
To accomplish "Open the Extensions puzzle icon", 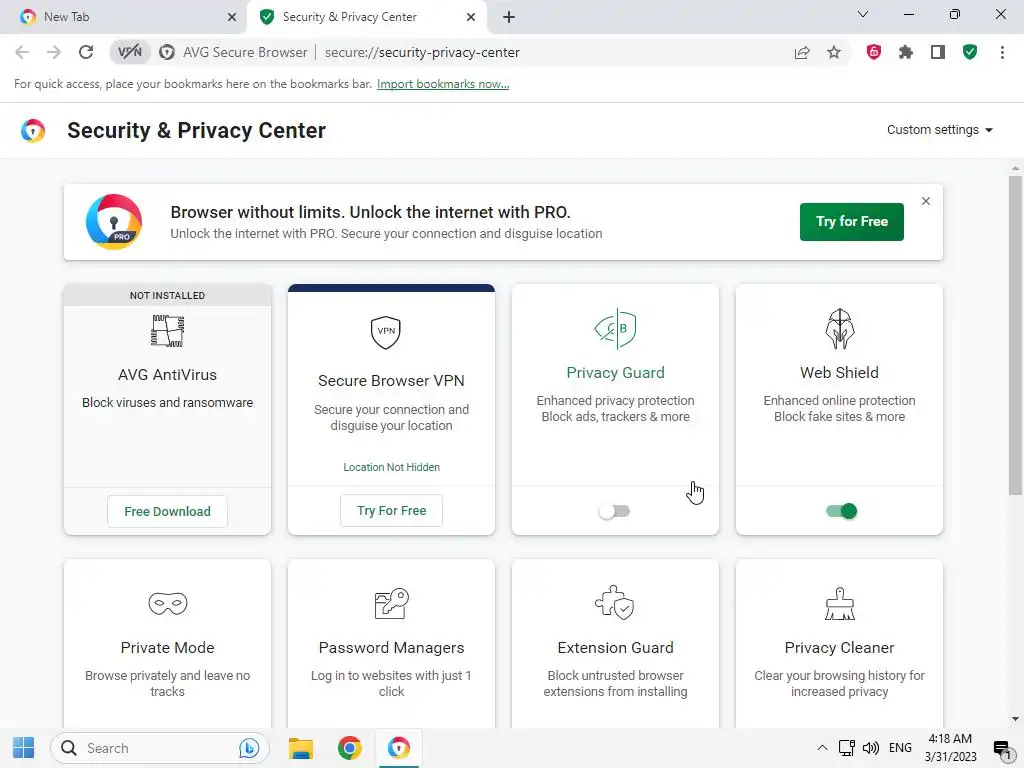I will click(906, 52).
